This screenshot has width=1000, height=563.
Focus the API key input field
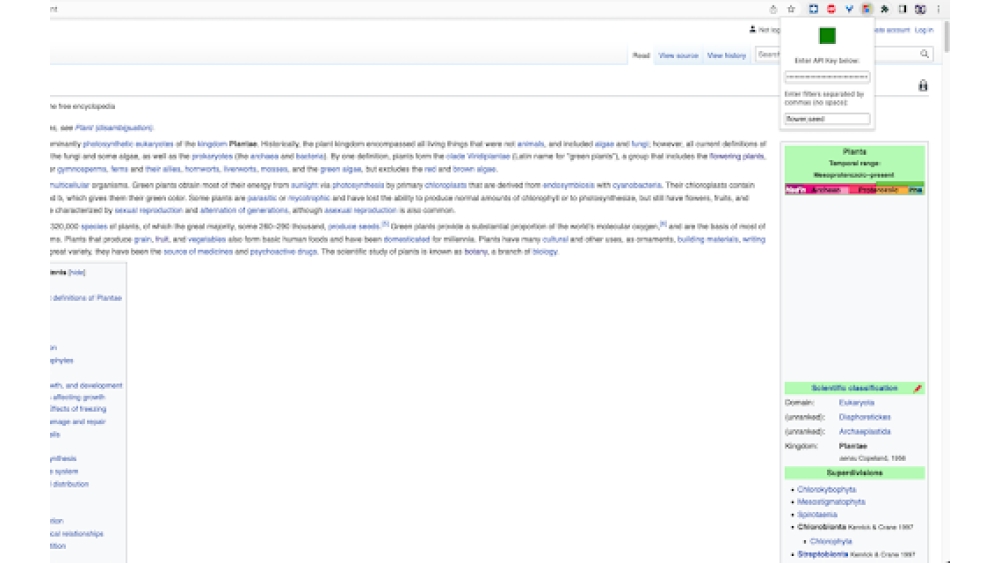point(827,77)
